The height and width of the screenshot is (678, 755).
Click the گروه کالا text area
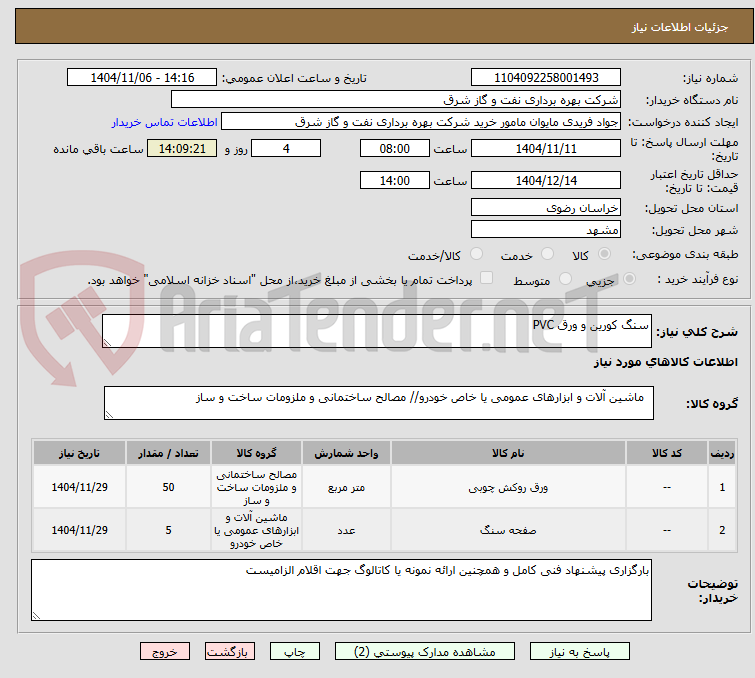click(379, 403)
